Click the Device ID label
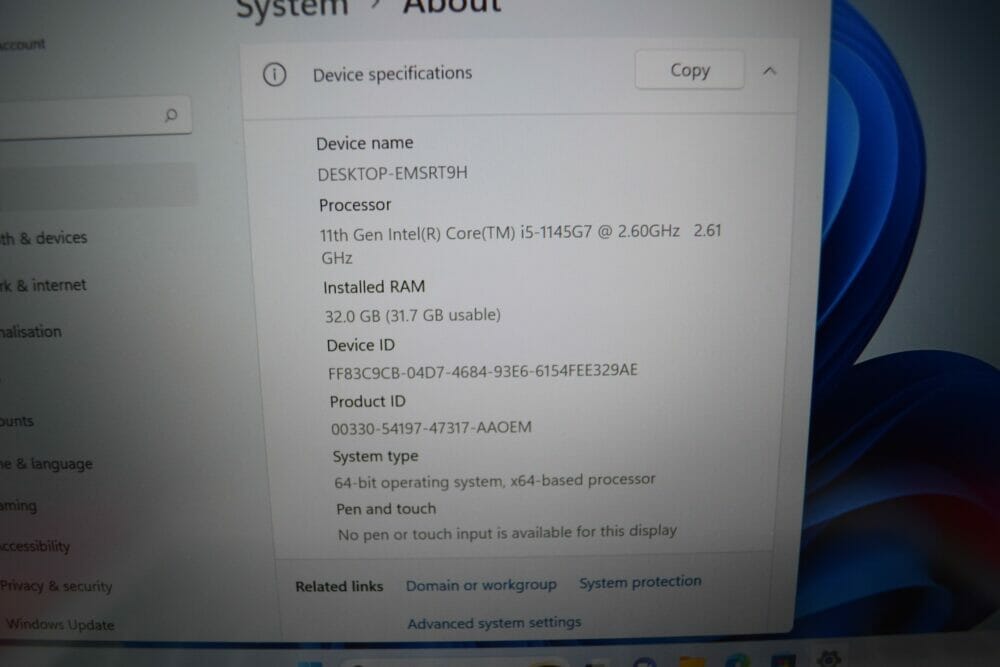The image size is (1000, 667). click(x=360, y=345)
